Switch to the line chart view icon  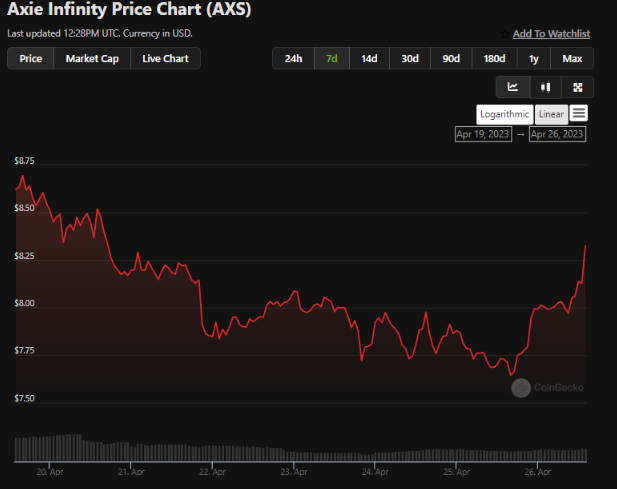pyautogui.click(x=513, y=87)
